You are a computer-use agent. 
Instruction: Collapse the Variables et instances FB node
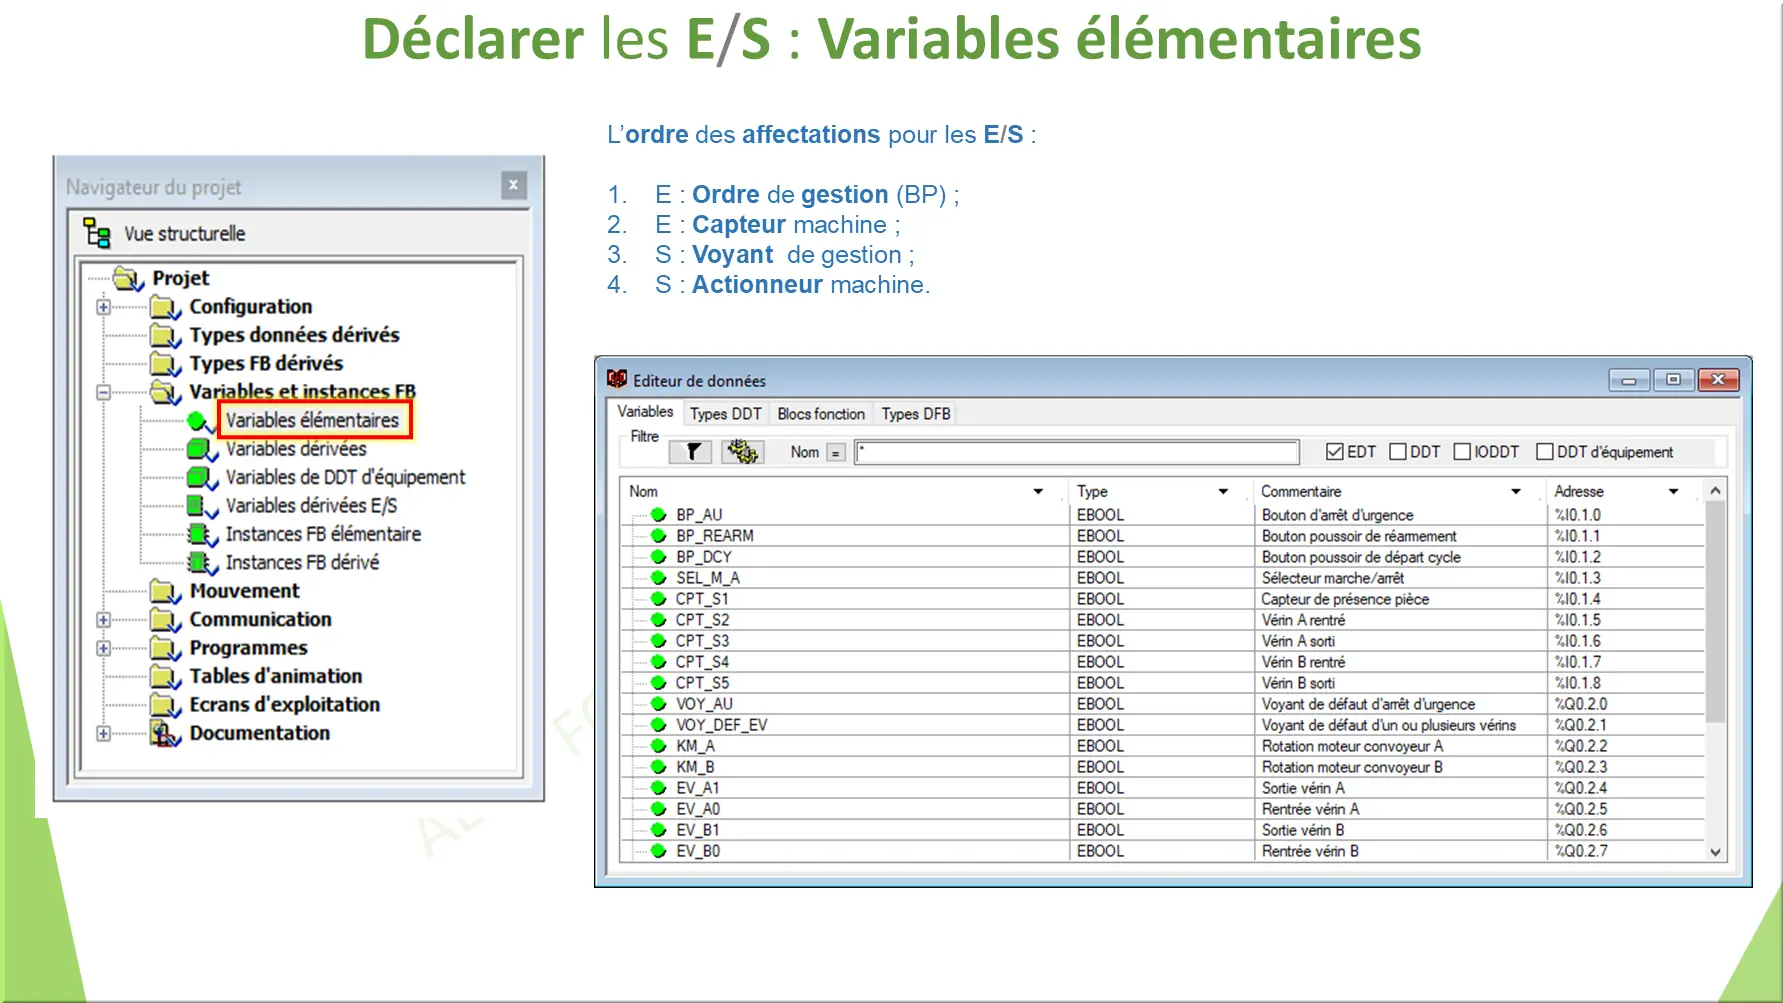coord(103,391)
